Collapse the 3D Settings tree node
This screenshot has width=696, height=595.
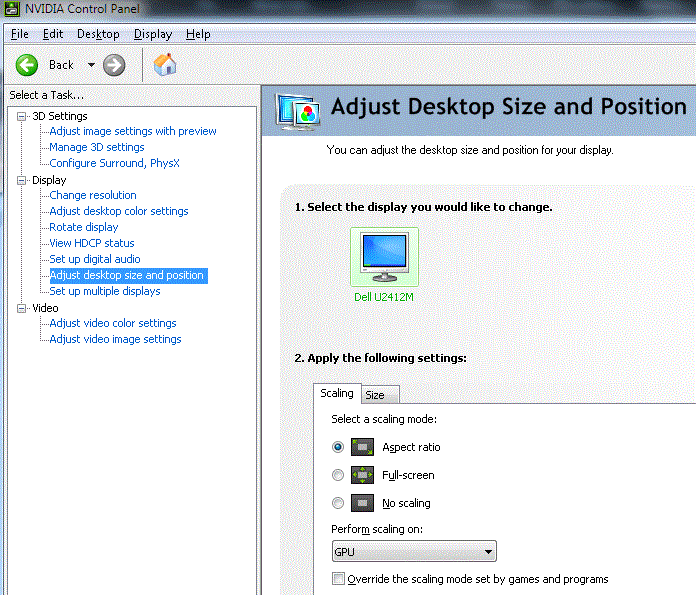click(21, 116)
